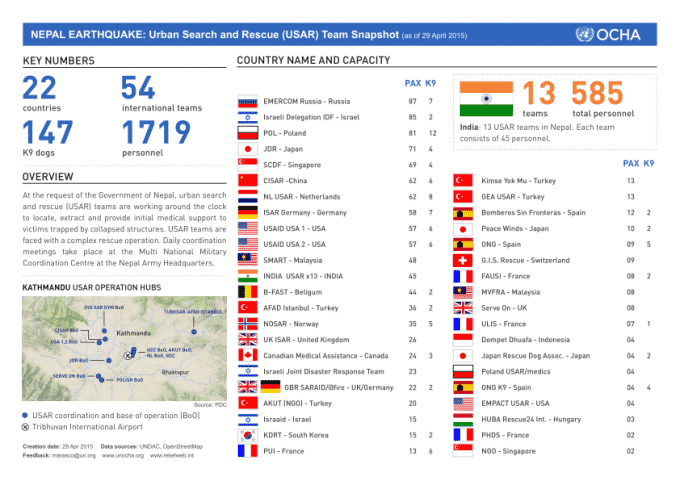Click the Germany flag next to ISAR Germany
This screenshot has width=680, height=481.
click(x=248, y=213)
